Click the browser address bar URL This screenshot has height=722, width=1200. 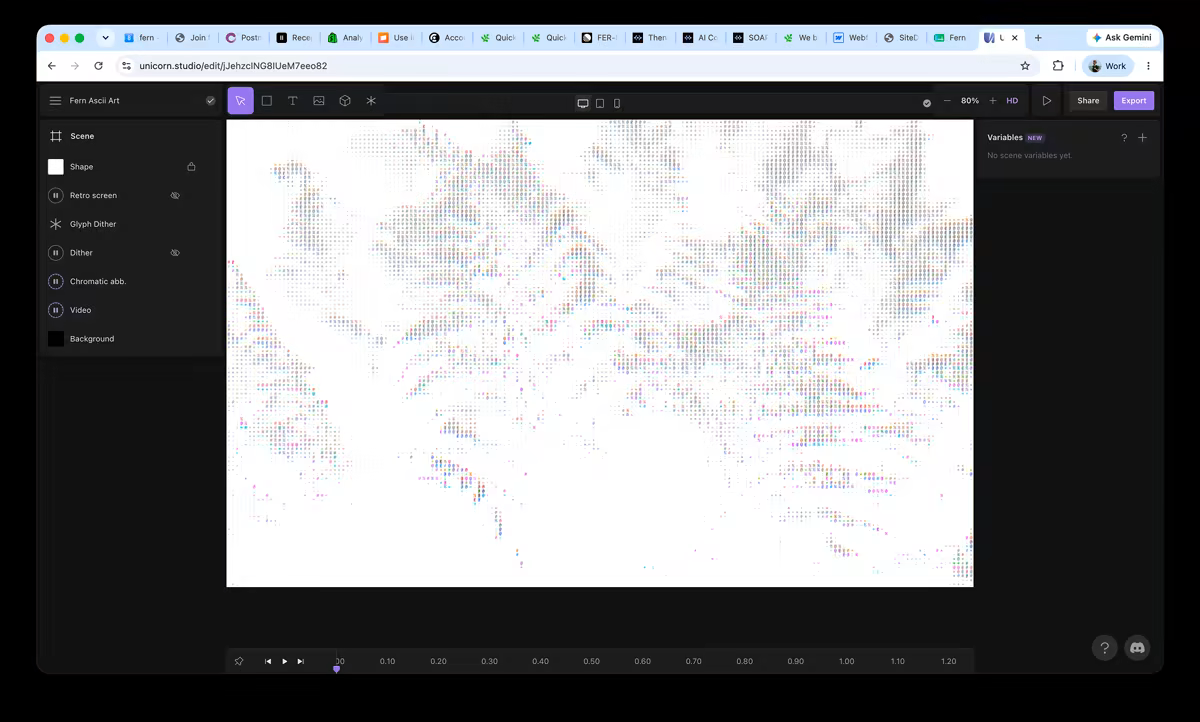[233, 66]
